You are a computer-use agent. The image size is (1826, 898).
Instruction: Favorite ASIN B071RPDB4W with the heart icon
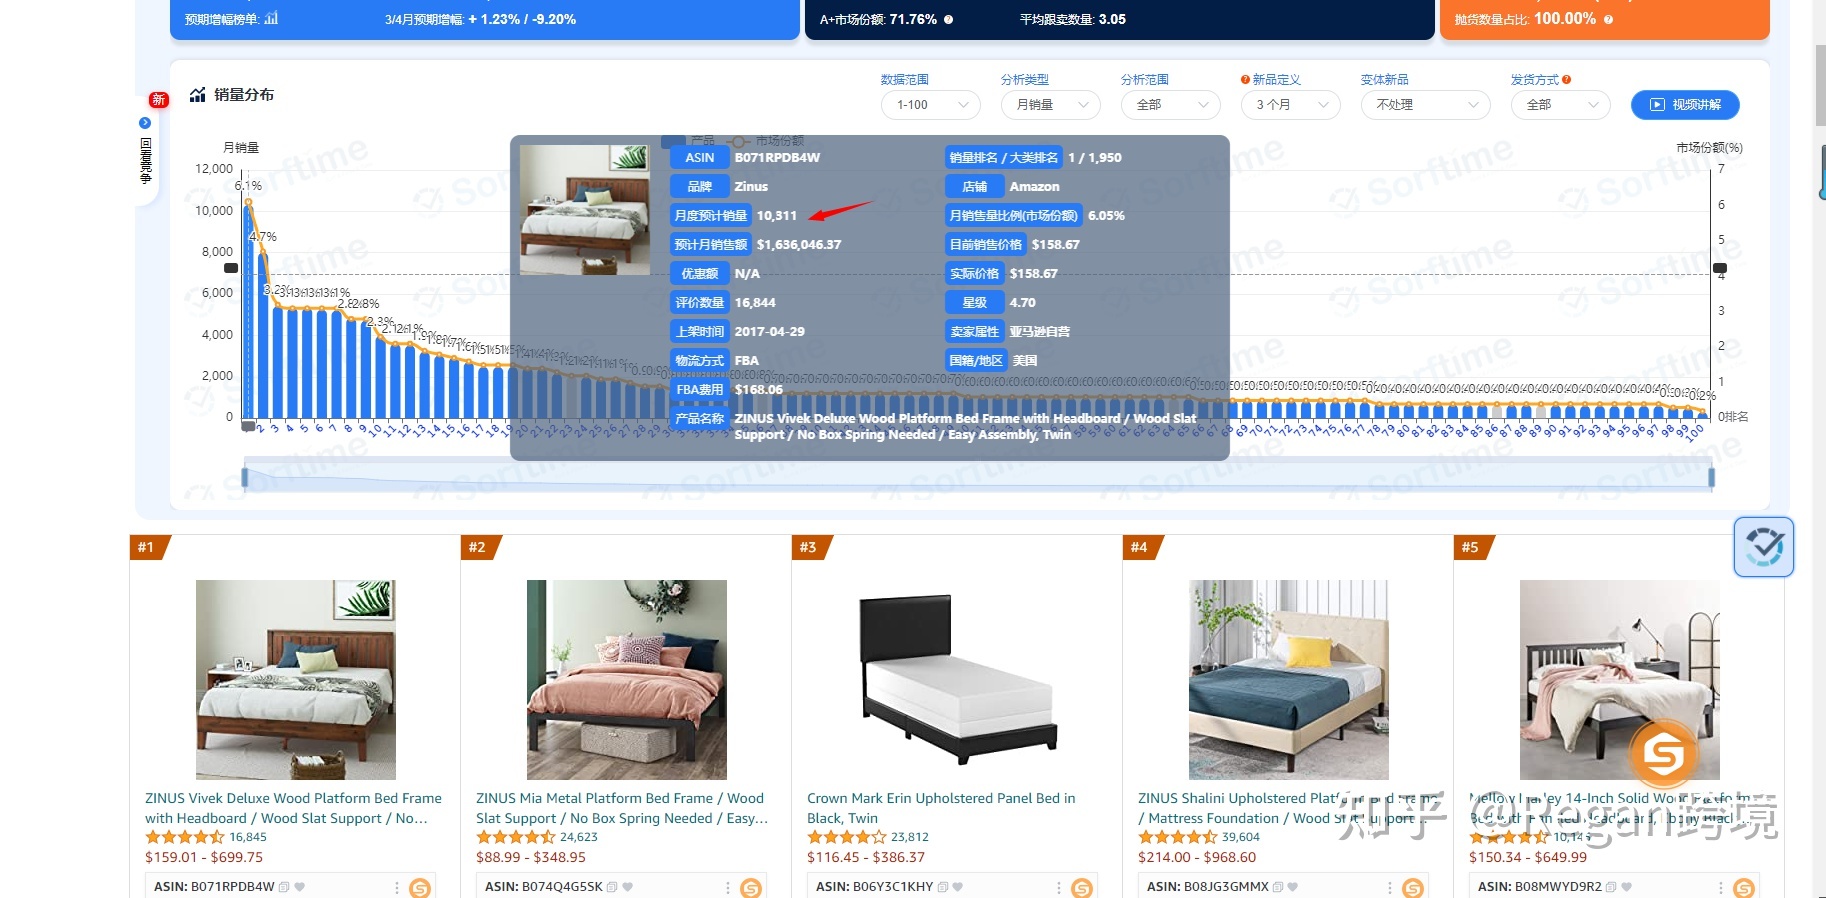300,887
